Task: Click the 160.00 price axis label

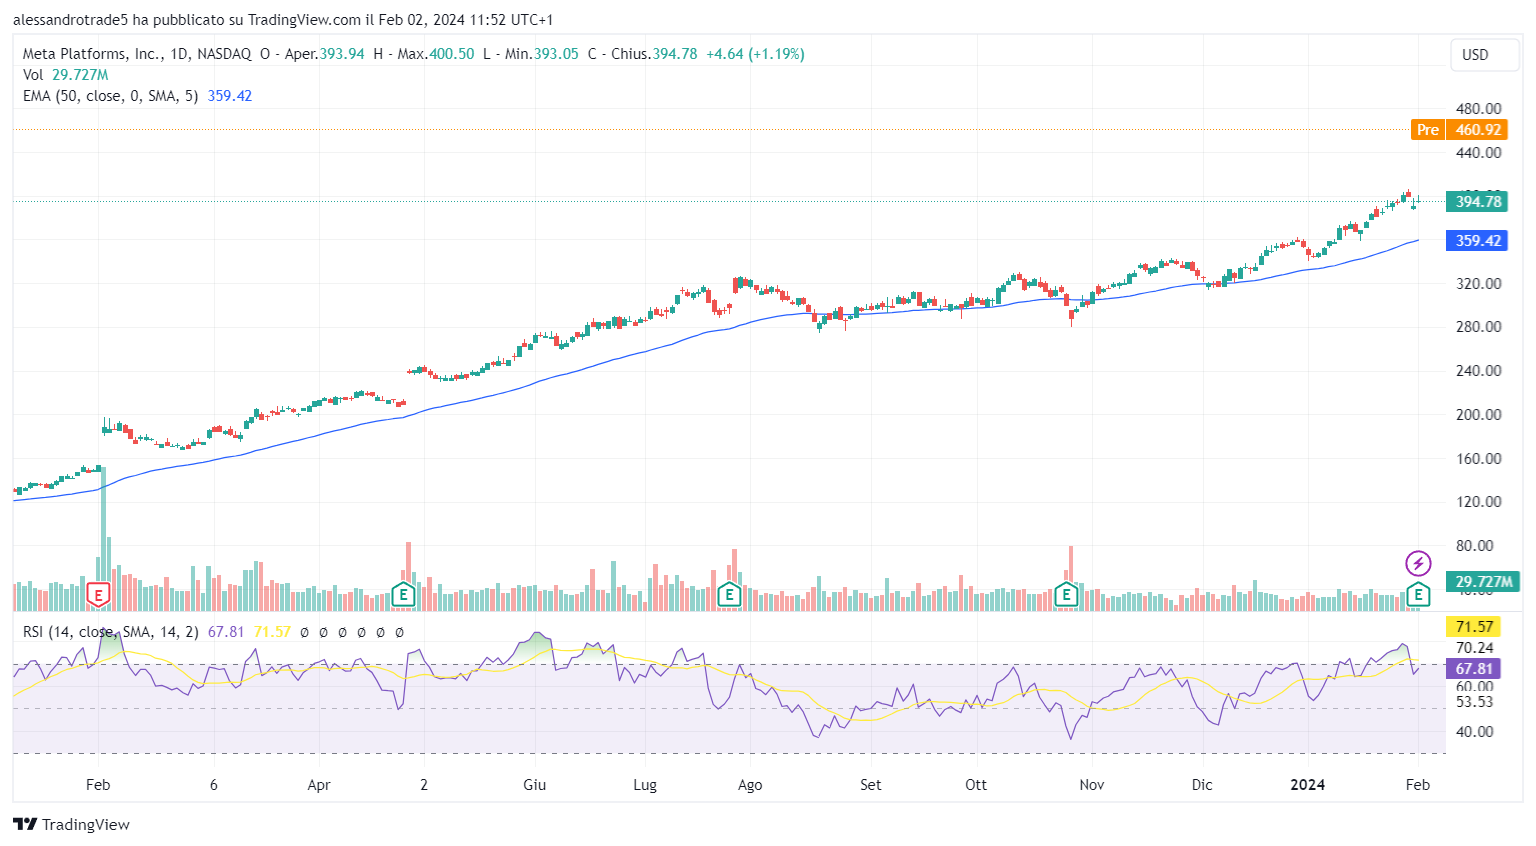Action: pyautogui.click(x=1479, y=459)
